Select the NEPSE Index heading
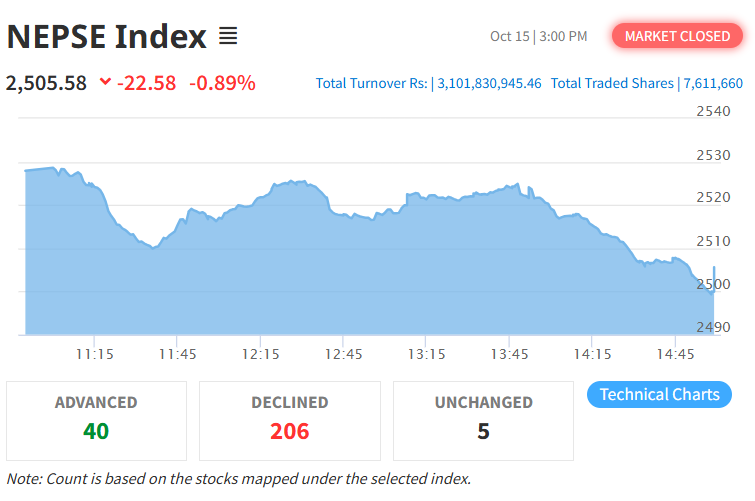Viewport: 755px width, 501px height. tap(106, 37)
